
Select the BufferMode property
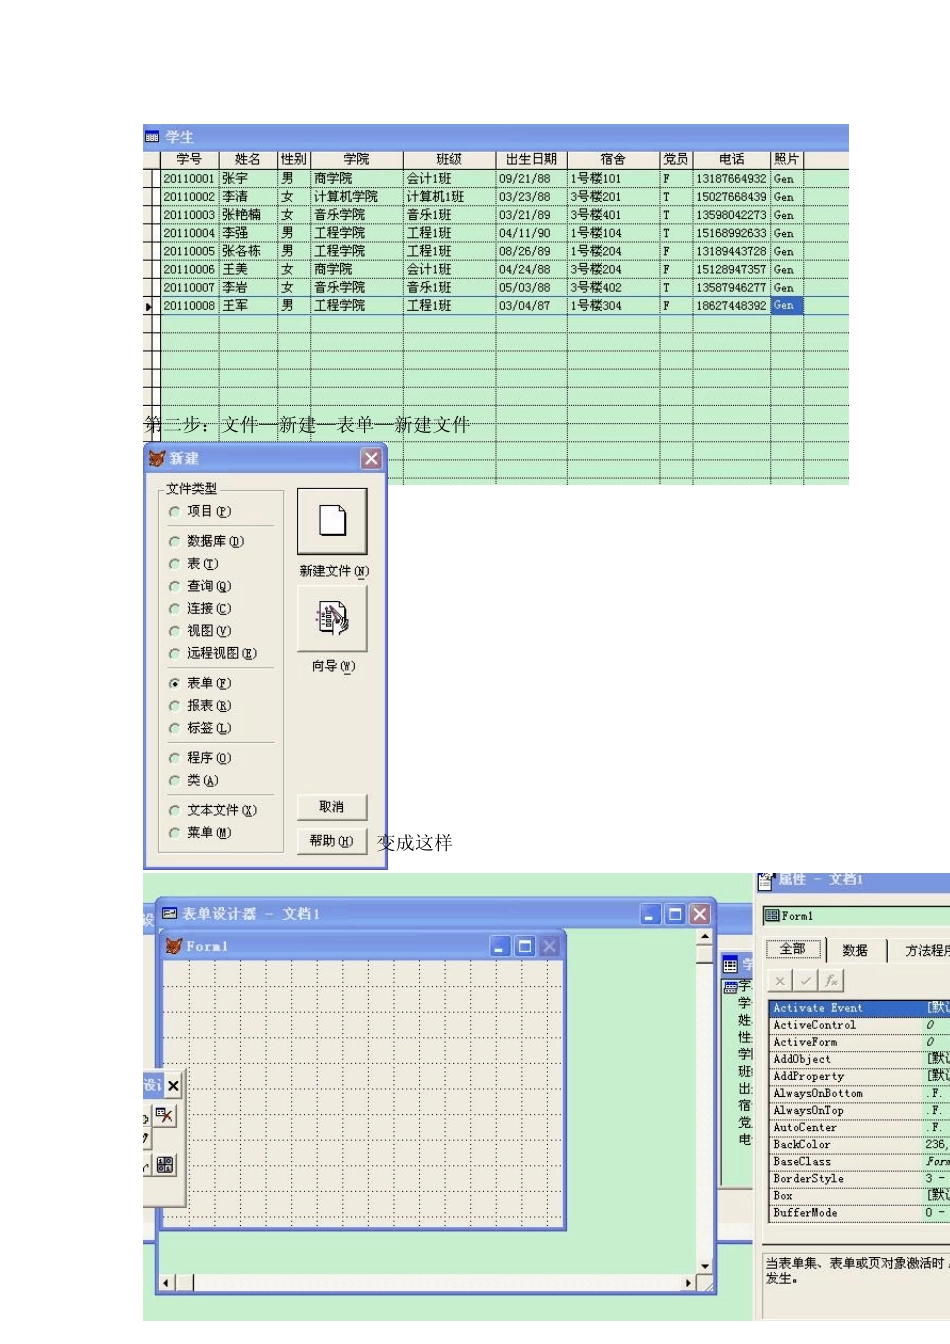[859, 1212]
